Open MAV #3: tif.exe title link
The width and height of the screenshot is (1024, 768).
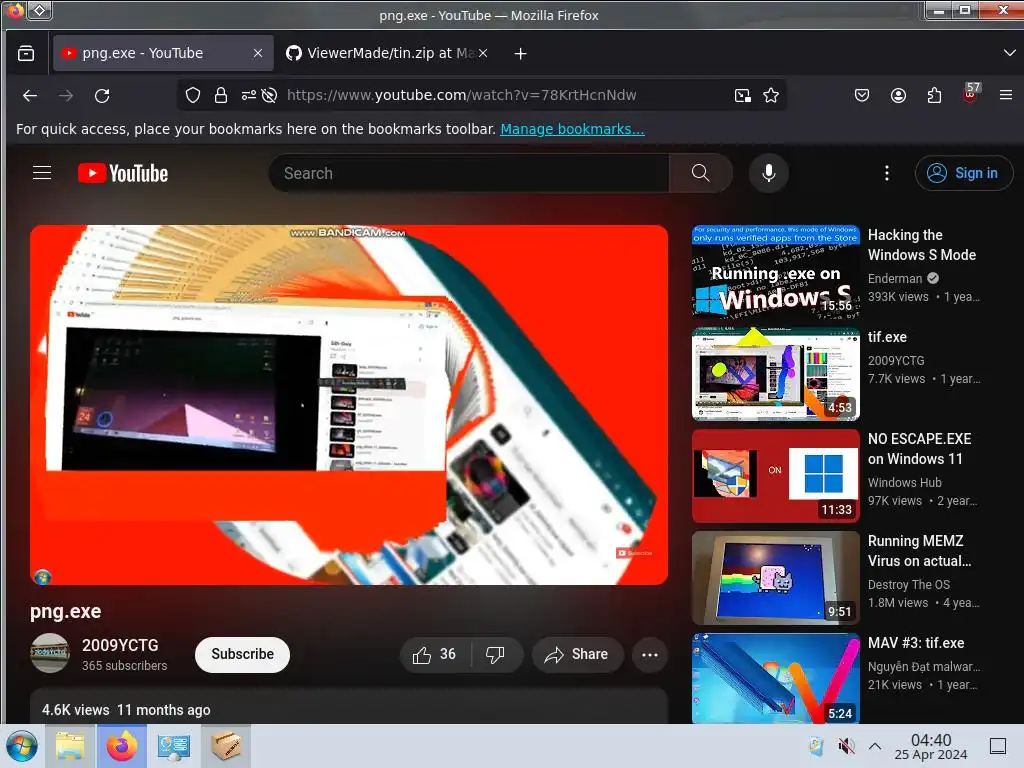(916, 643)
